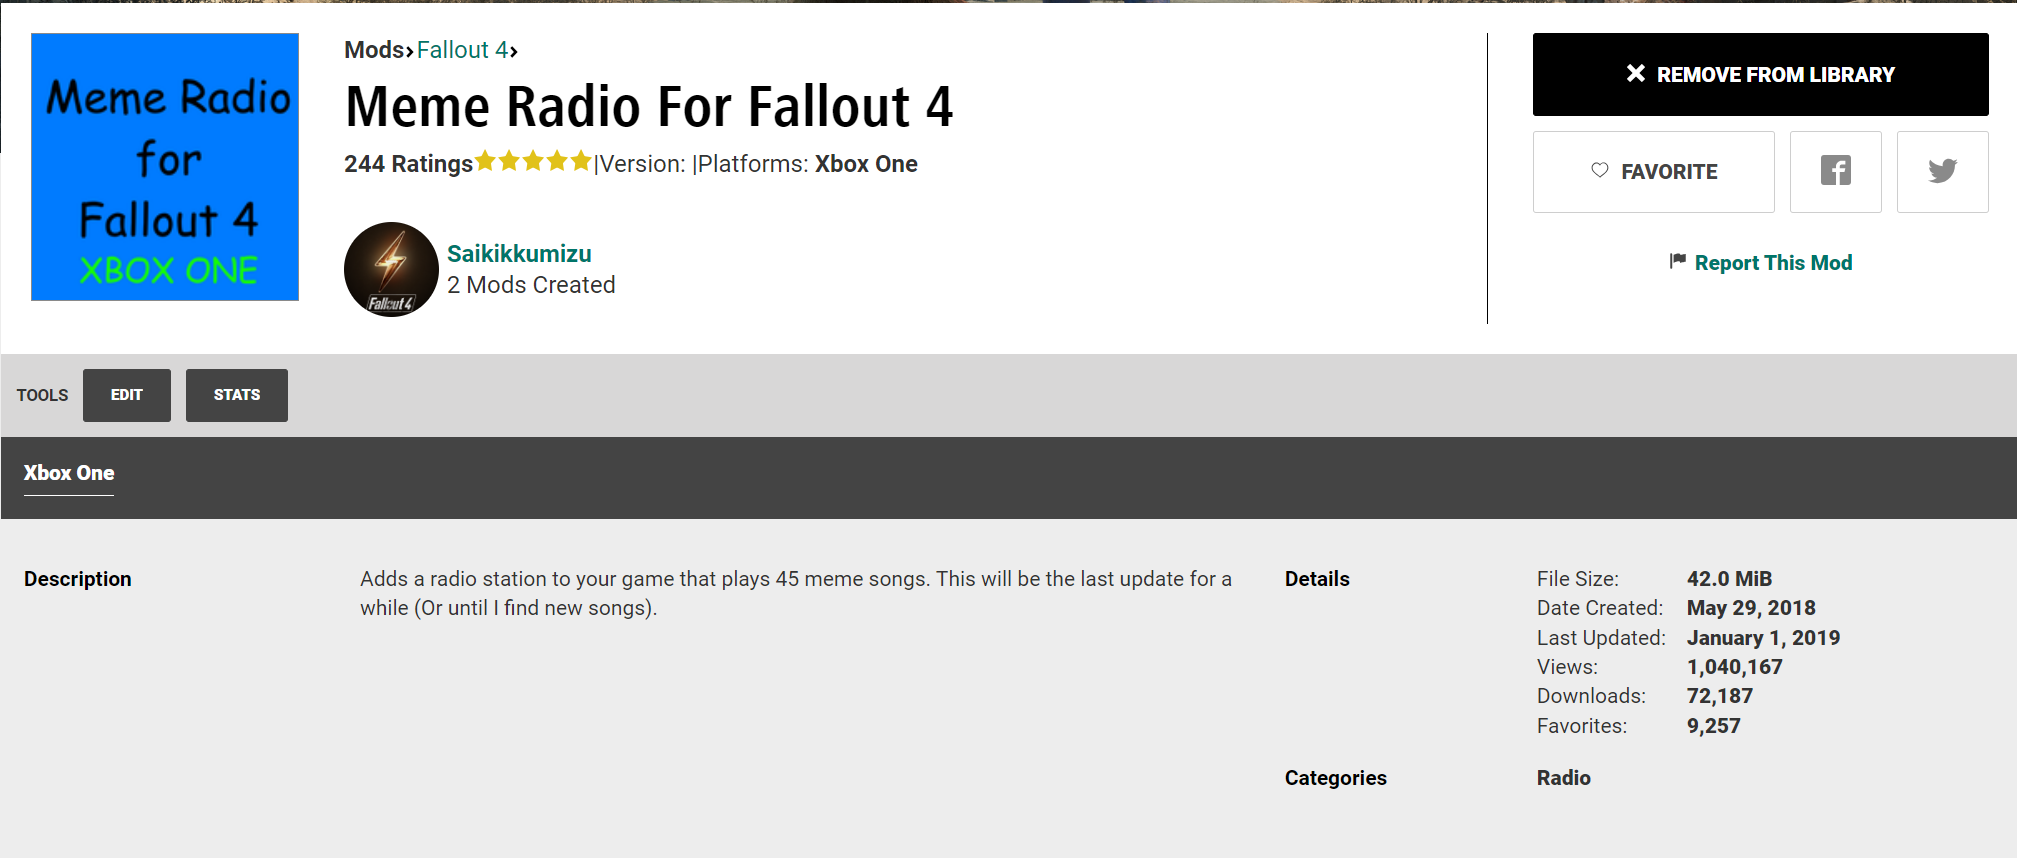Screen dimensions: 2017x858
Task: Go to the Mods breadcrumb
Action: pos(374,50)
